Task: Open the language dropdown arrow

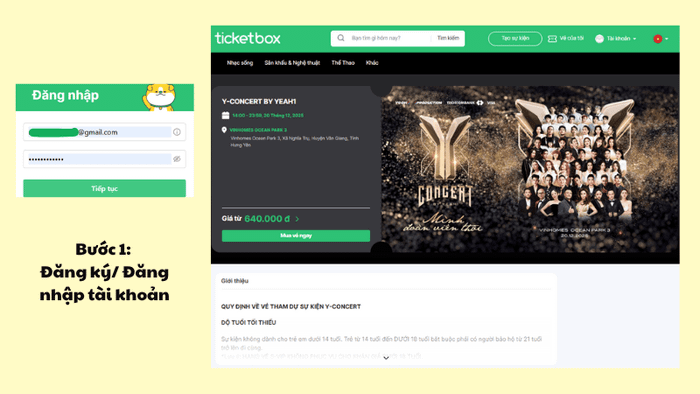Action: [667, 39]
